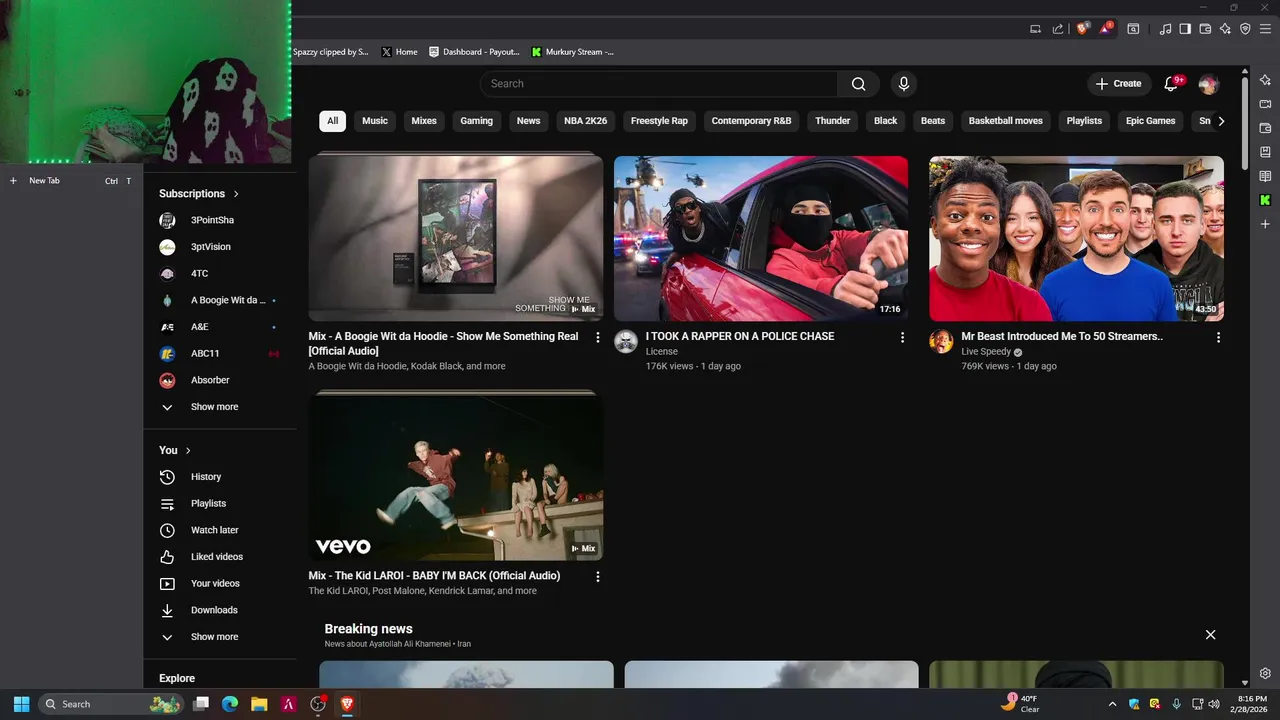Add a new sidebar item with plus icon
The height and width of the screenshot is (720, 1280).
[x=1265, y=224]
